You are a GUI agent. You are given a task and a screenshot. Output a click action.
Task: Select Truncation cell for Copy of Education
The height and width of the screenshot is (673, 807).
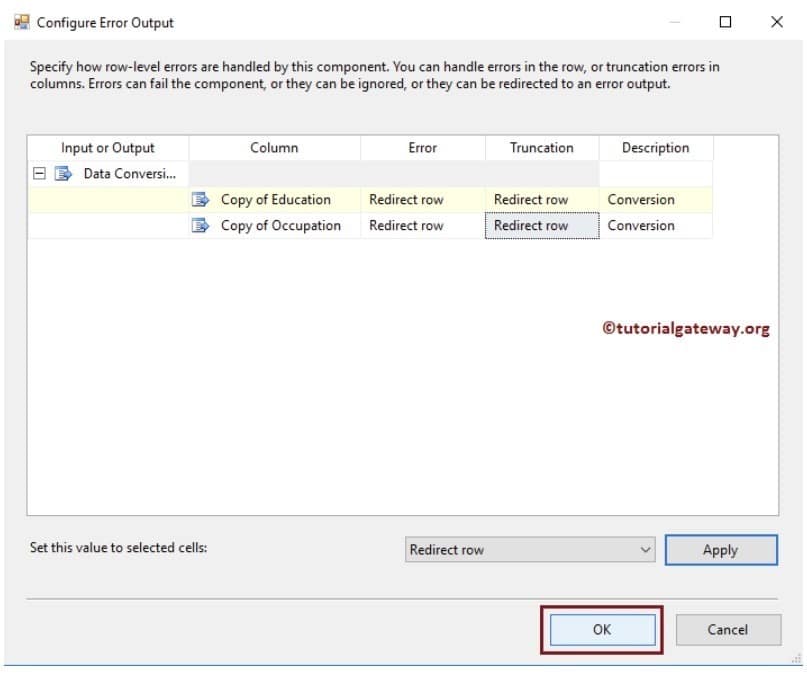[541, 199]
